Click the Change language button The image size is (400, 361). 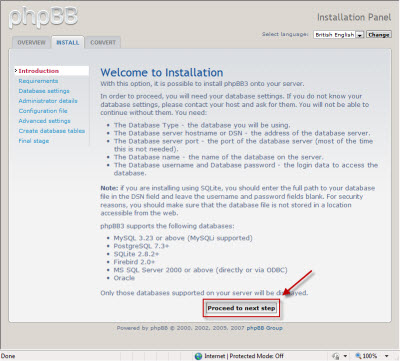[379, 35]
